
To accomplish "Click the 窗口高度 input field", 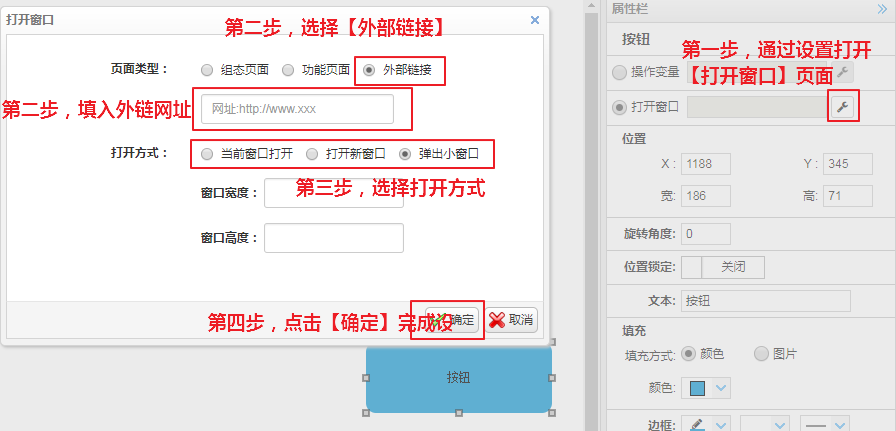I will (334, 238).
